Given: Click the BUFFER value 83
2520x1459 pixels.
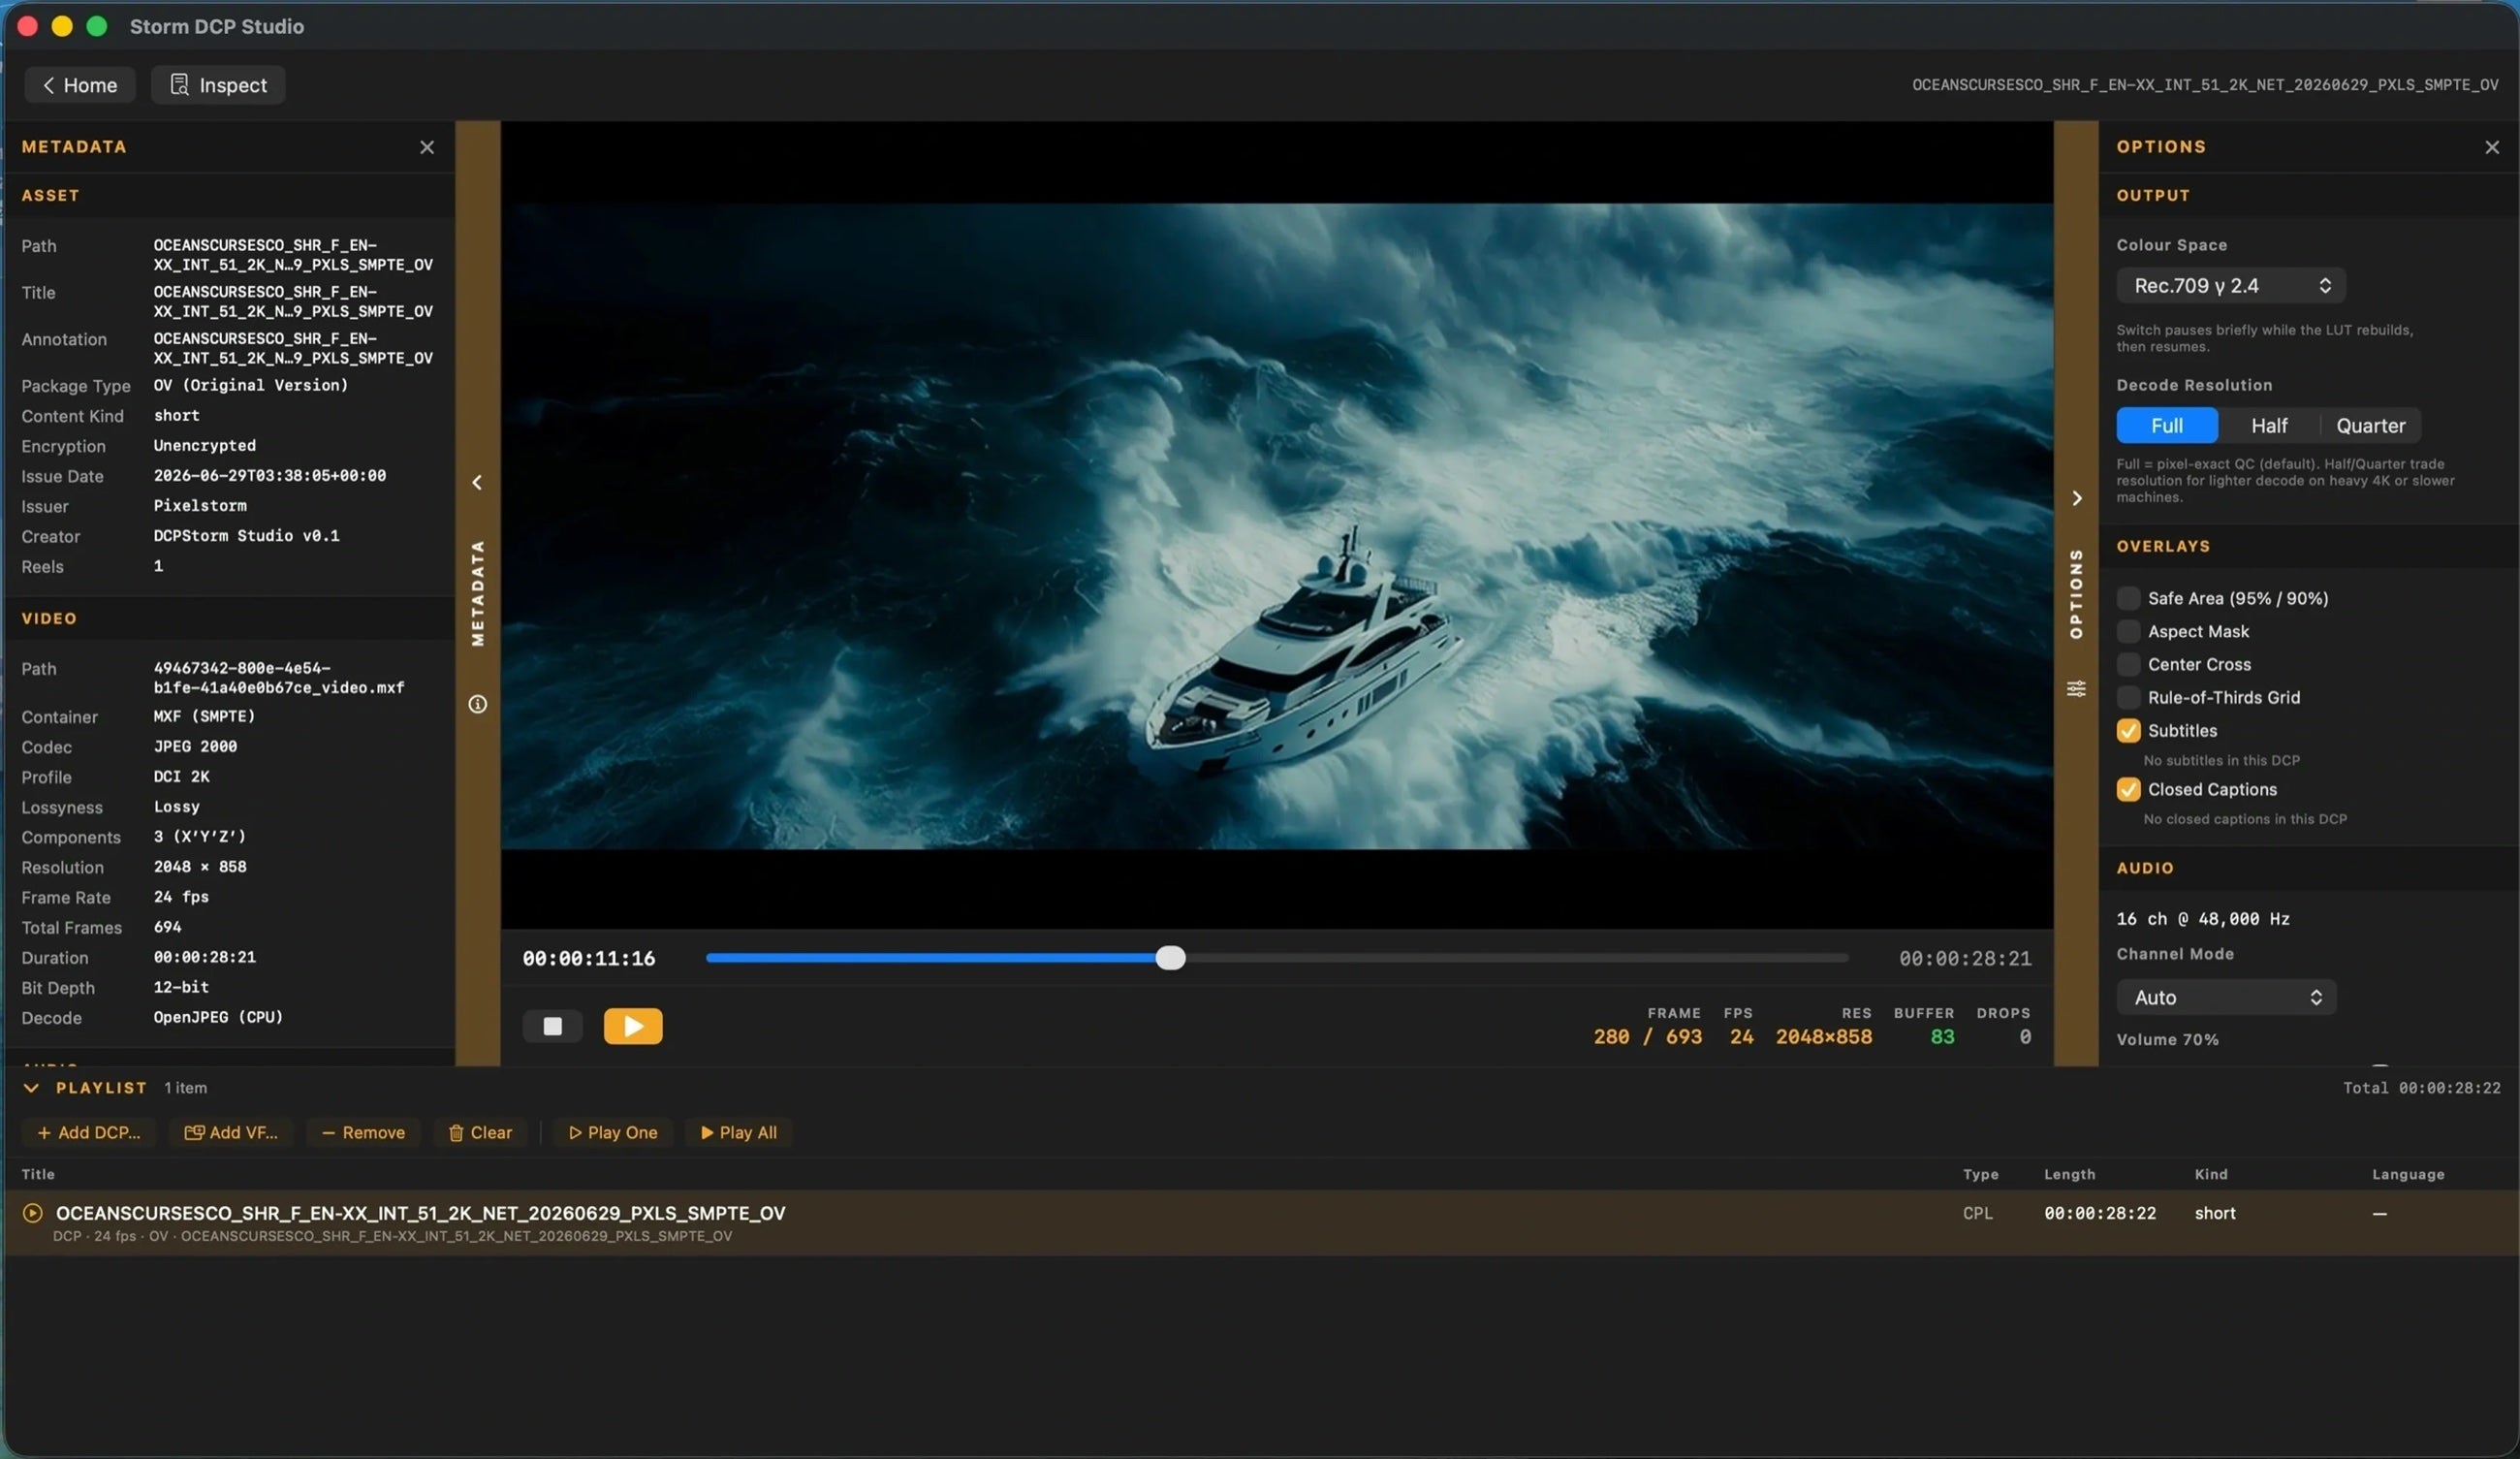Looking at the screenshot, I should tap(1942, 1037).
